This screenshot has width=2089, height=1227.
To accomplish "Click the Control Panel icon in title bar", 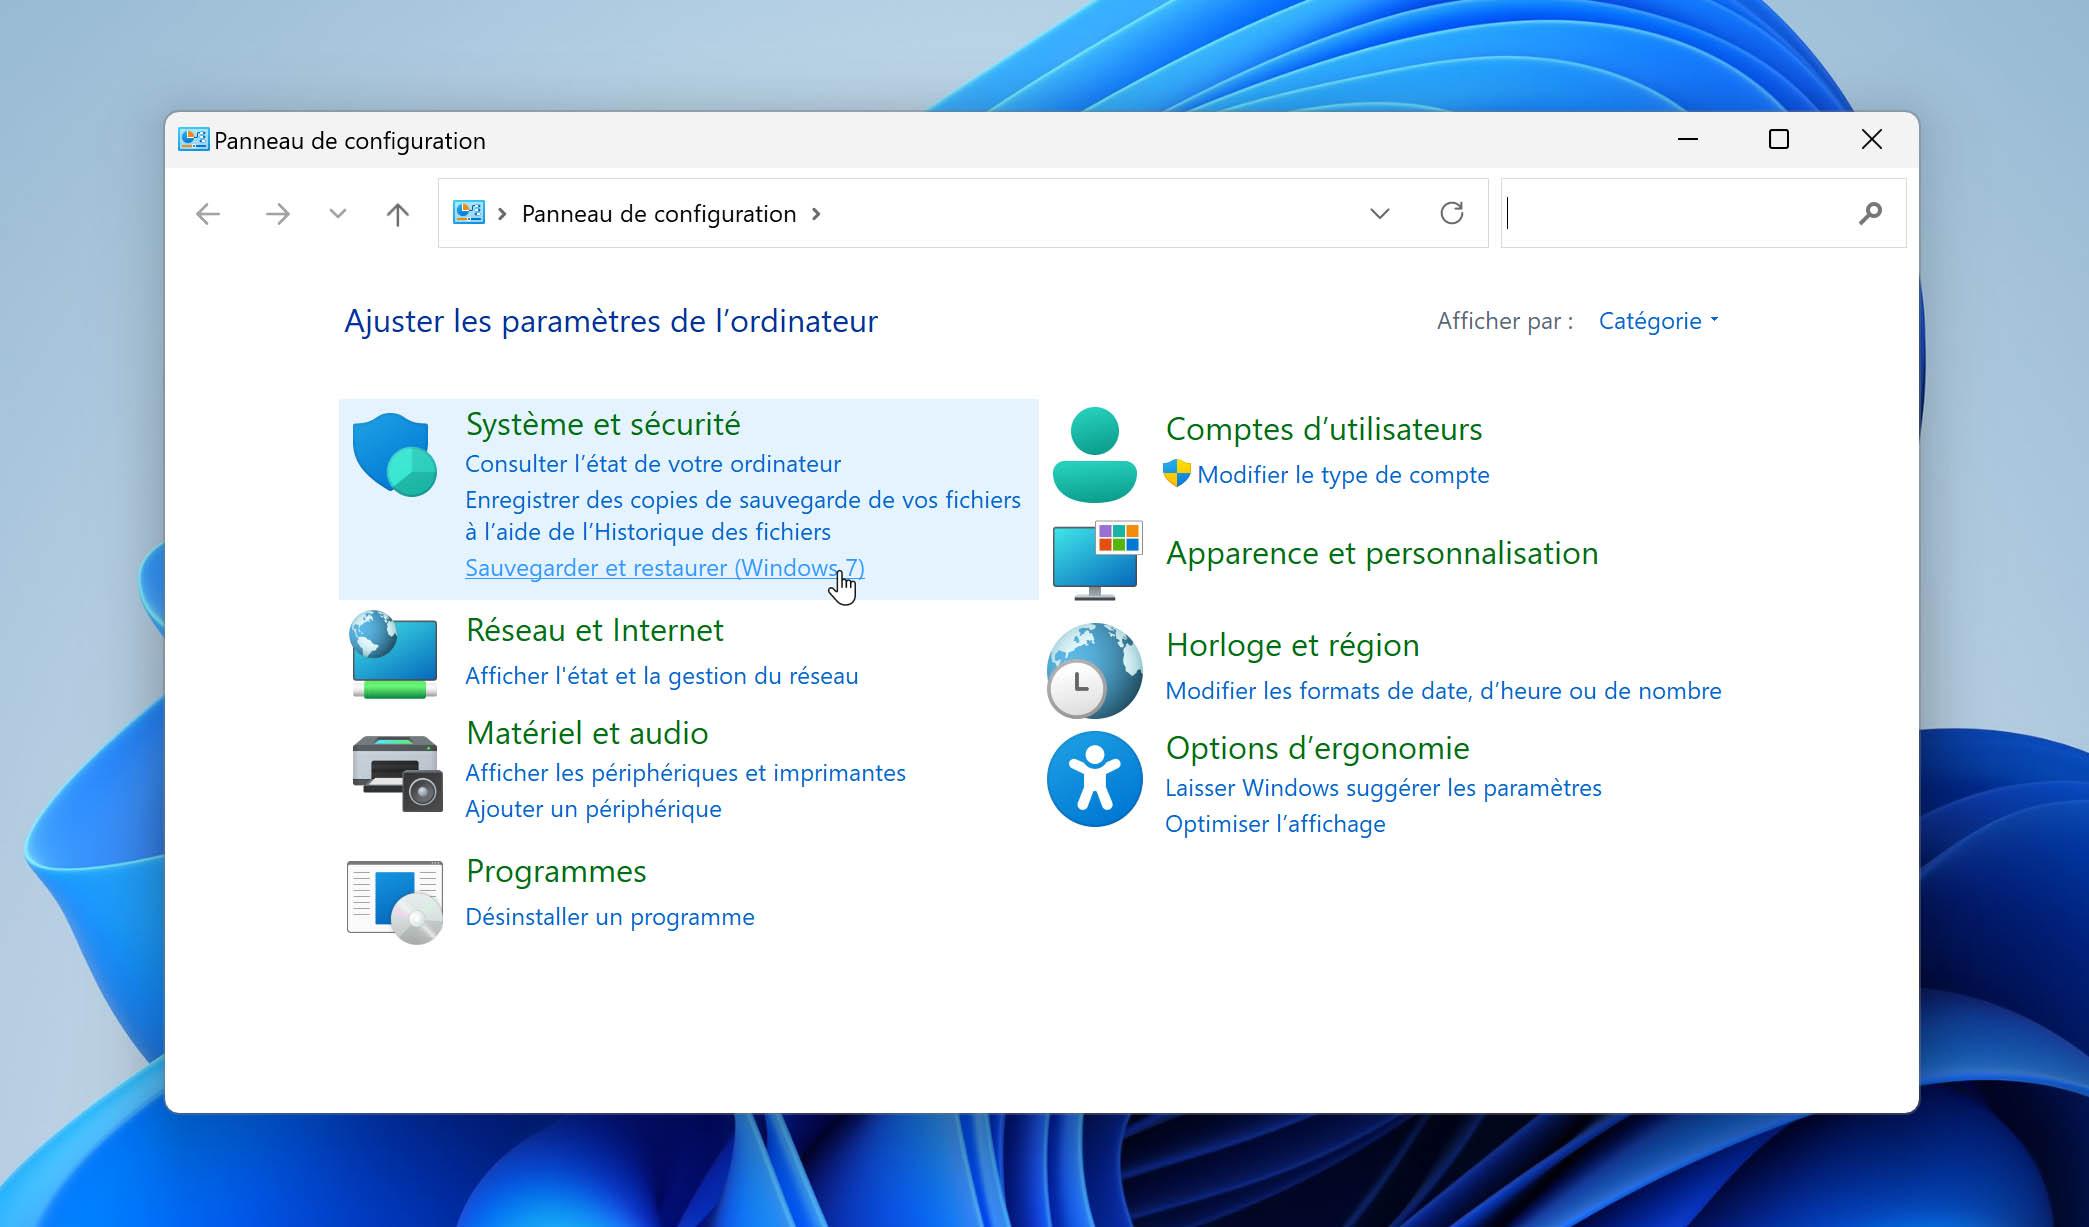I will coord(193,140).
